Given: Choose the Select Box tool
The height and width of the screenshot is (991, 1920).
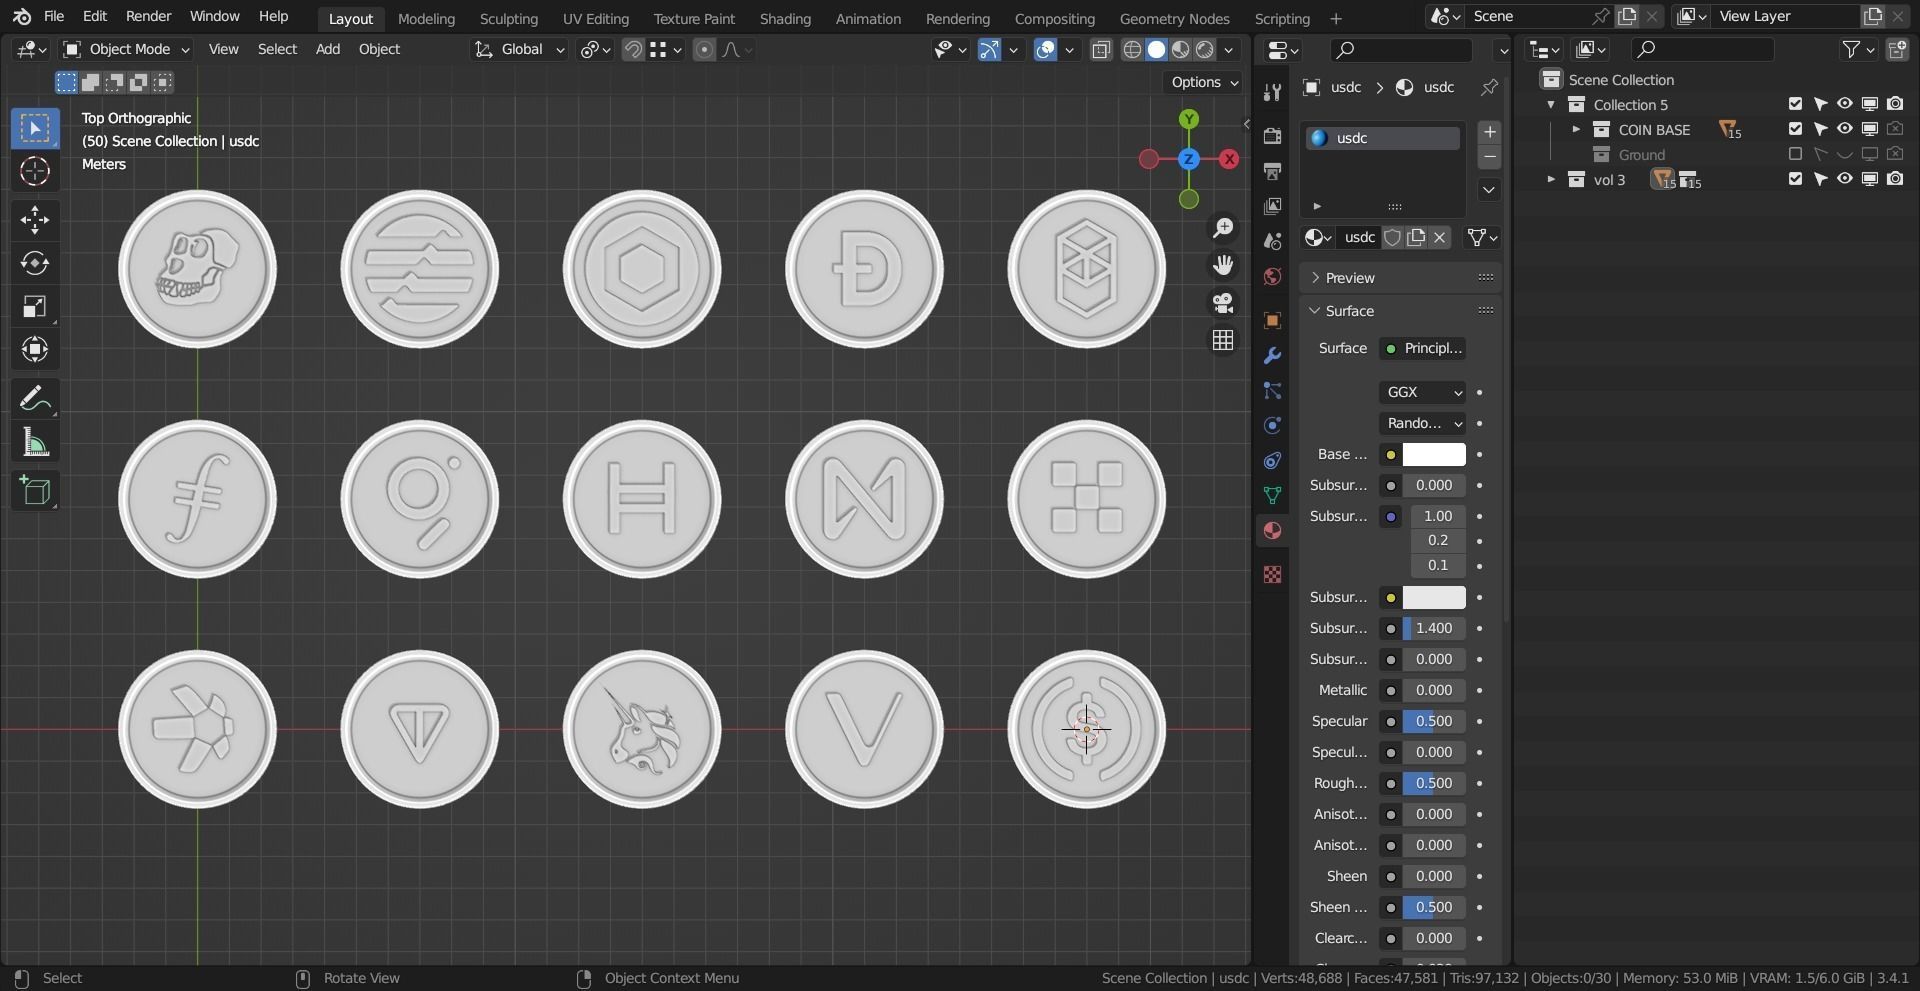Looking at the screenshot, I should click(x=35, y=128).
